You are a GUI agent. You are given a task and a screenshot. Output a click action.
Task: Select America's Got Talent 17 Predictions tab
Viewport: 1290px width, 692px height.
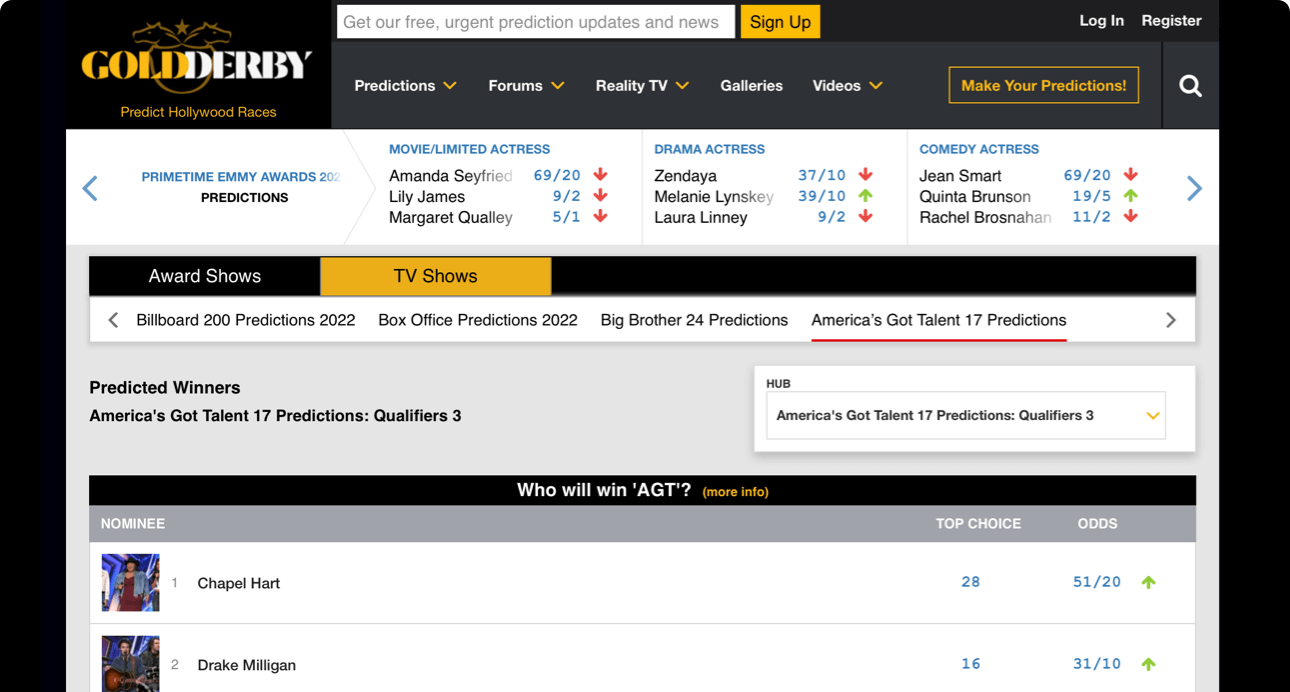coord(939,320)
